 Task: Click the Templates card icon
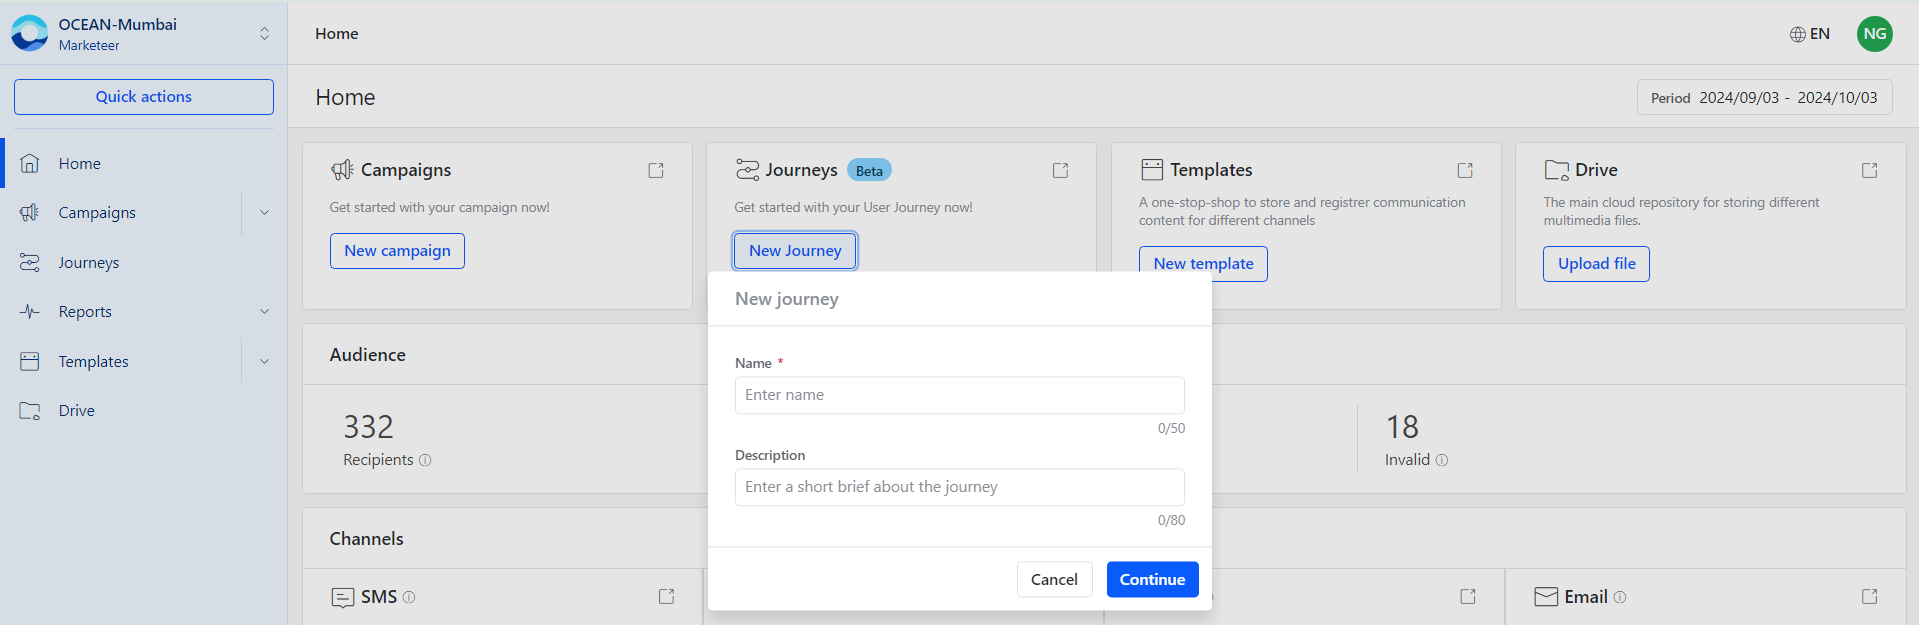1152,170
